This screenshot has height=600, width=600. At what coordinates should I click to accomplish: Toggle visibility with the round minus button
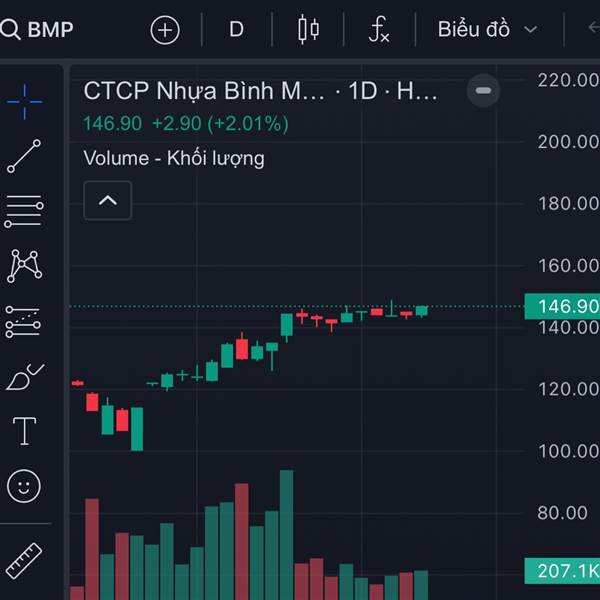(x=483, y=91)
